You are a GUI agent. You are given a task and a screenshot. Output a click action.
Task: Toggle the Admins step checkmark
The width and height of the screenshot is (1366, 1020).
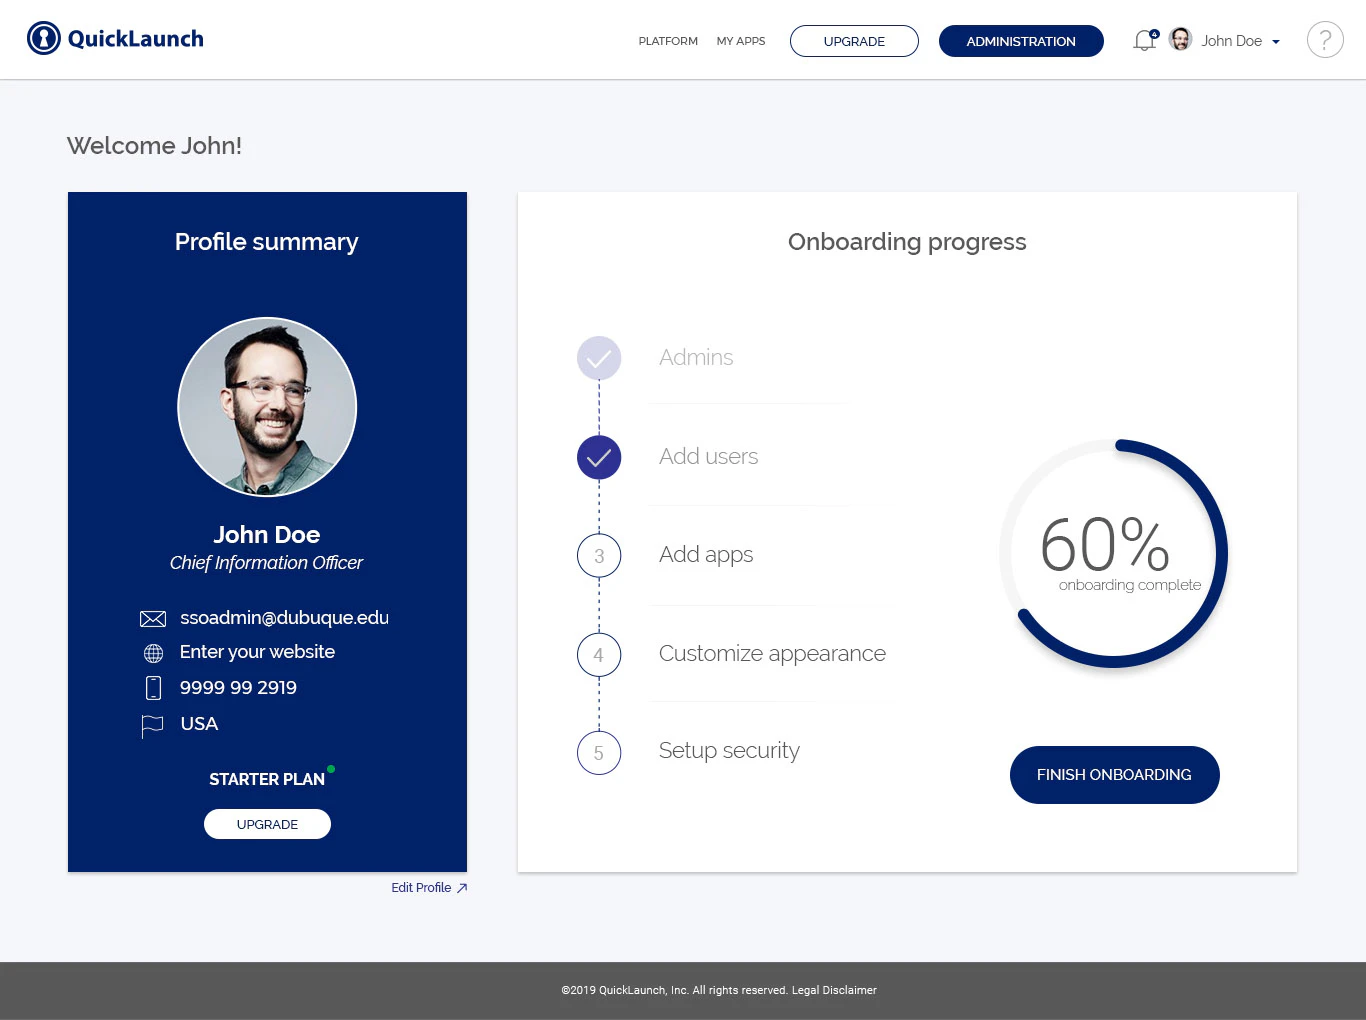(x=598, y=357)
